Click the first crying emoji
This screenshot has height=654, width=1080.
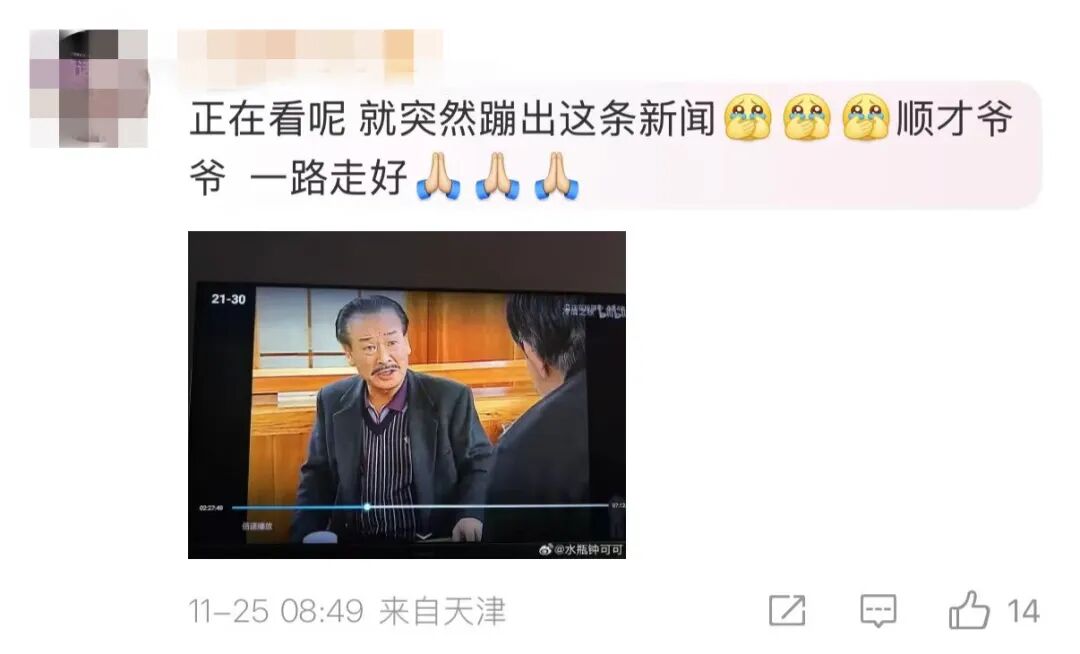pos(748,118)
